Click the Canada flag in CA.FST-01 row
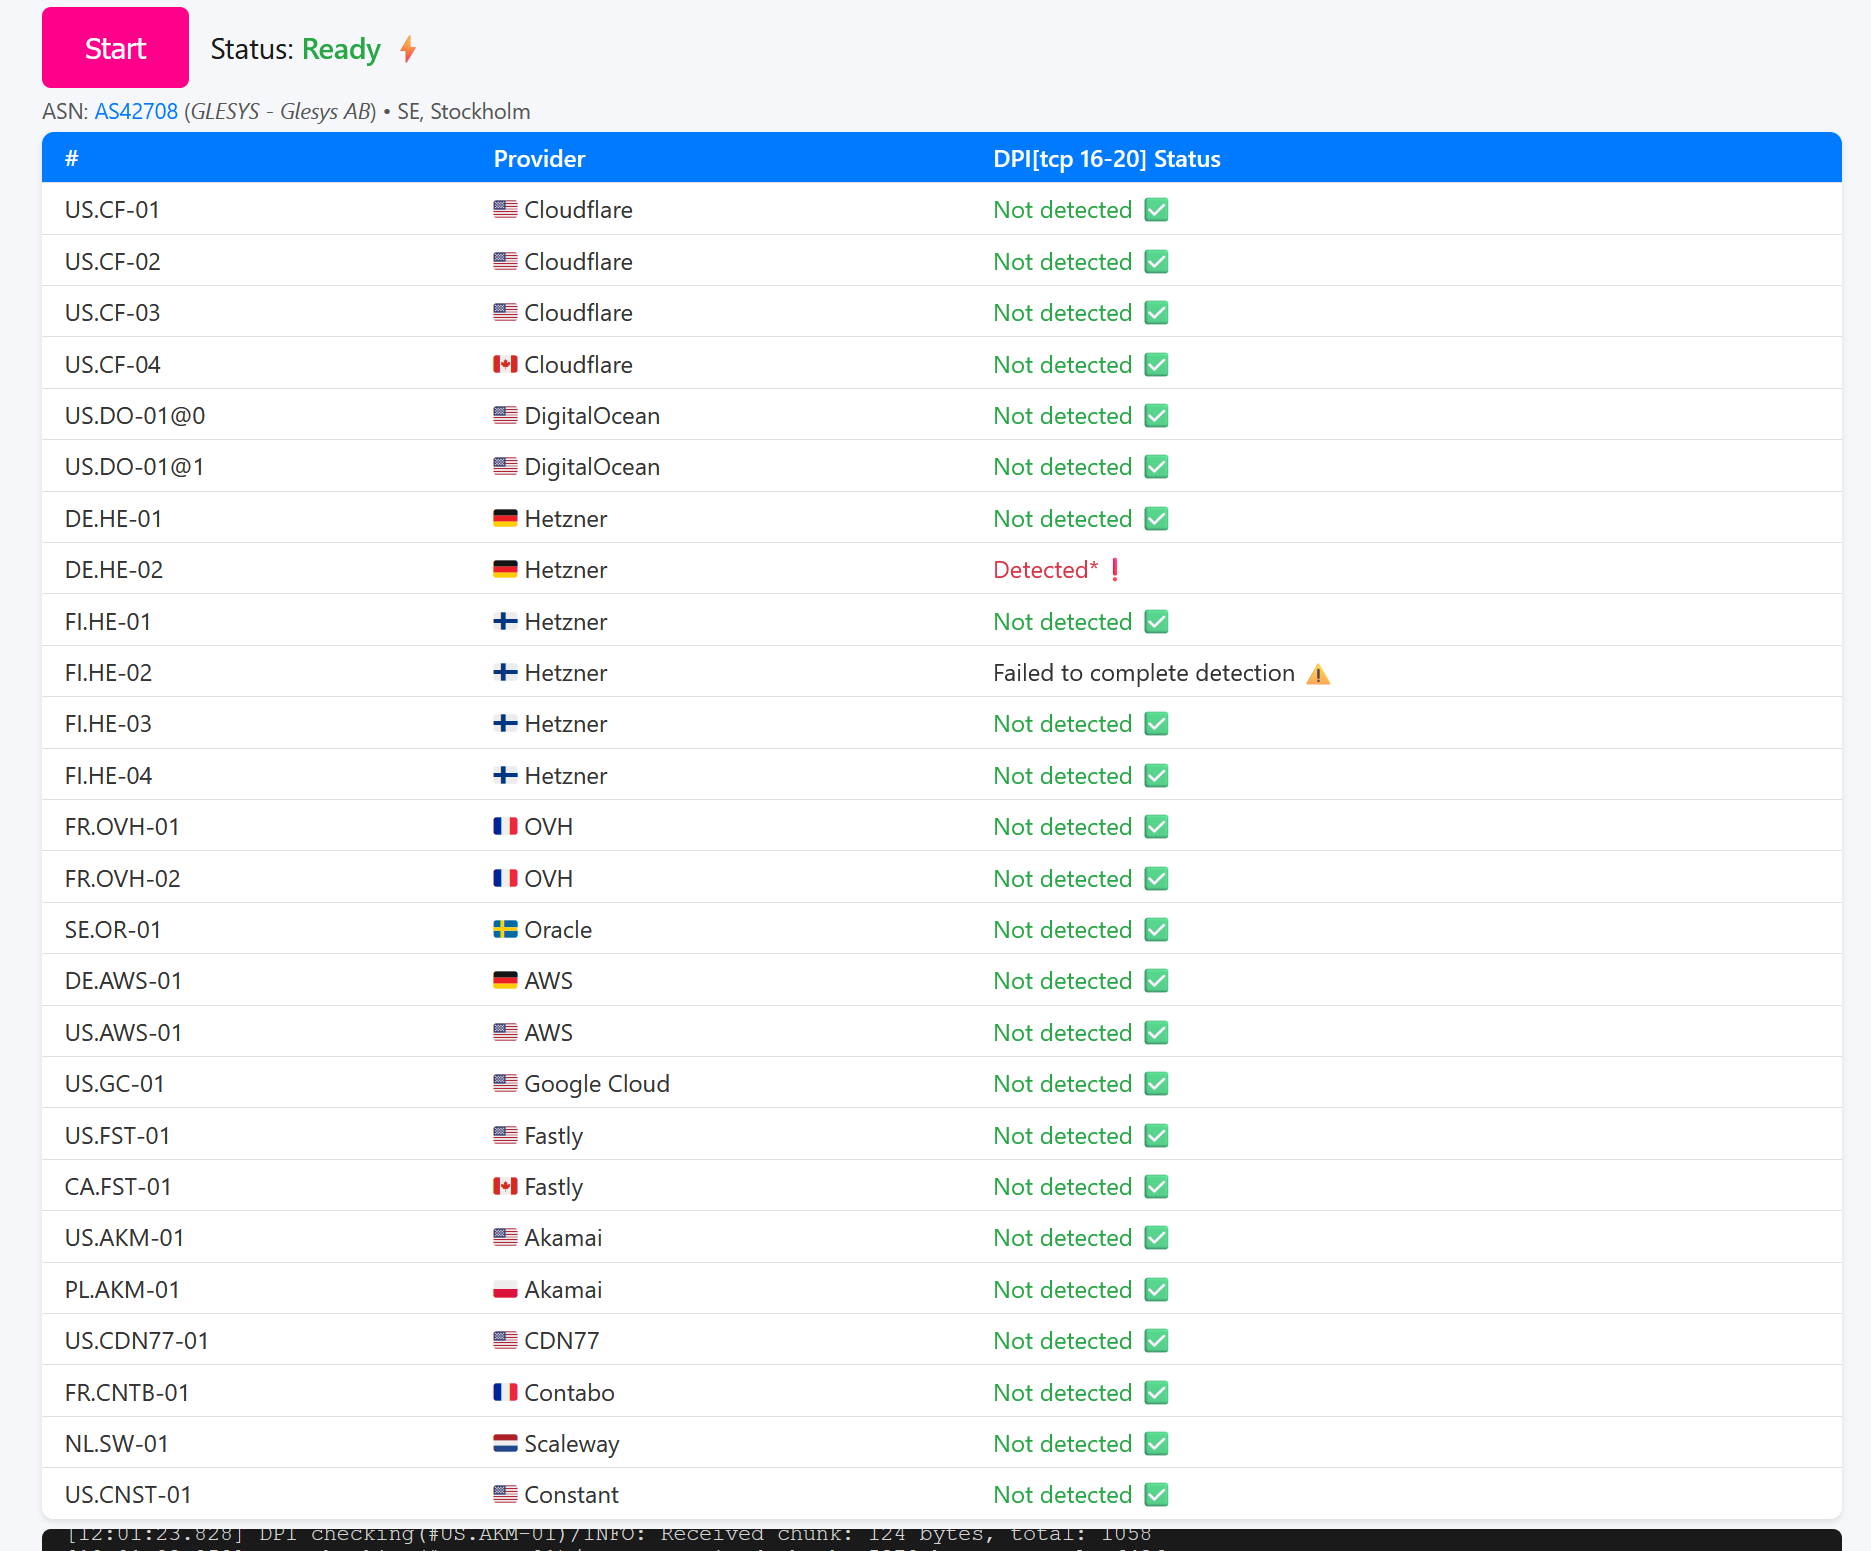 coord(505,1186)
